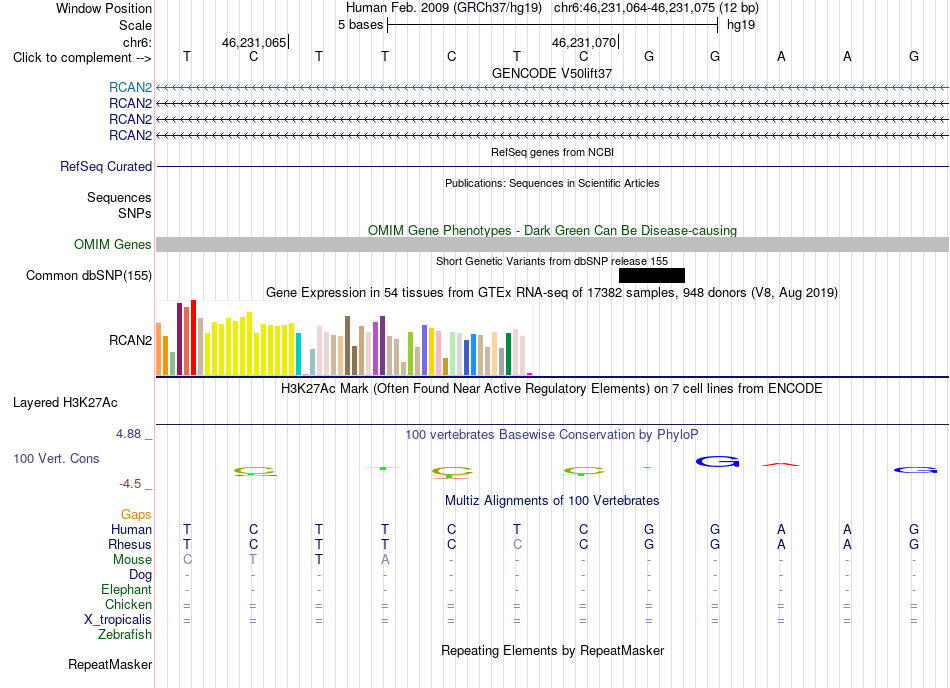The image size is (950, 688).
Task: Click 'Multiz Alignments of 100 Vertebrates' title
Action: point(552,500)
